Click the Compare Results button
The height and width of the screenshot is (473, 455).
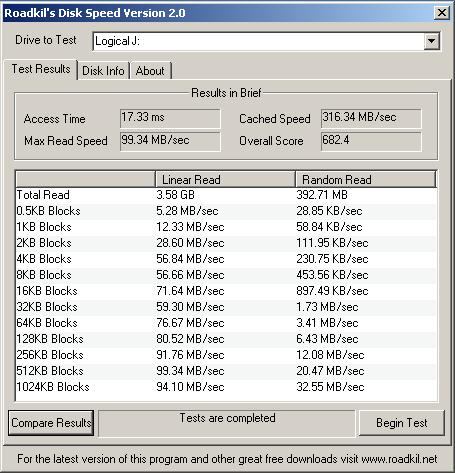(x=51, y=423)
